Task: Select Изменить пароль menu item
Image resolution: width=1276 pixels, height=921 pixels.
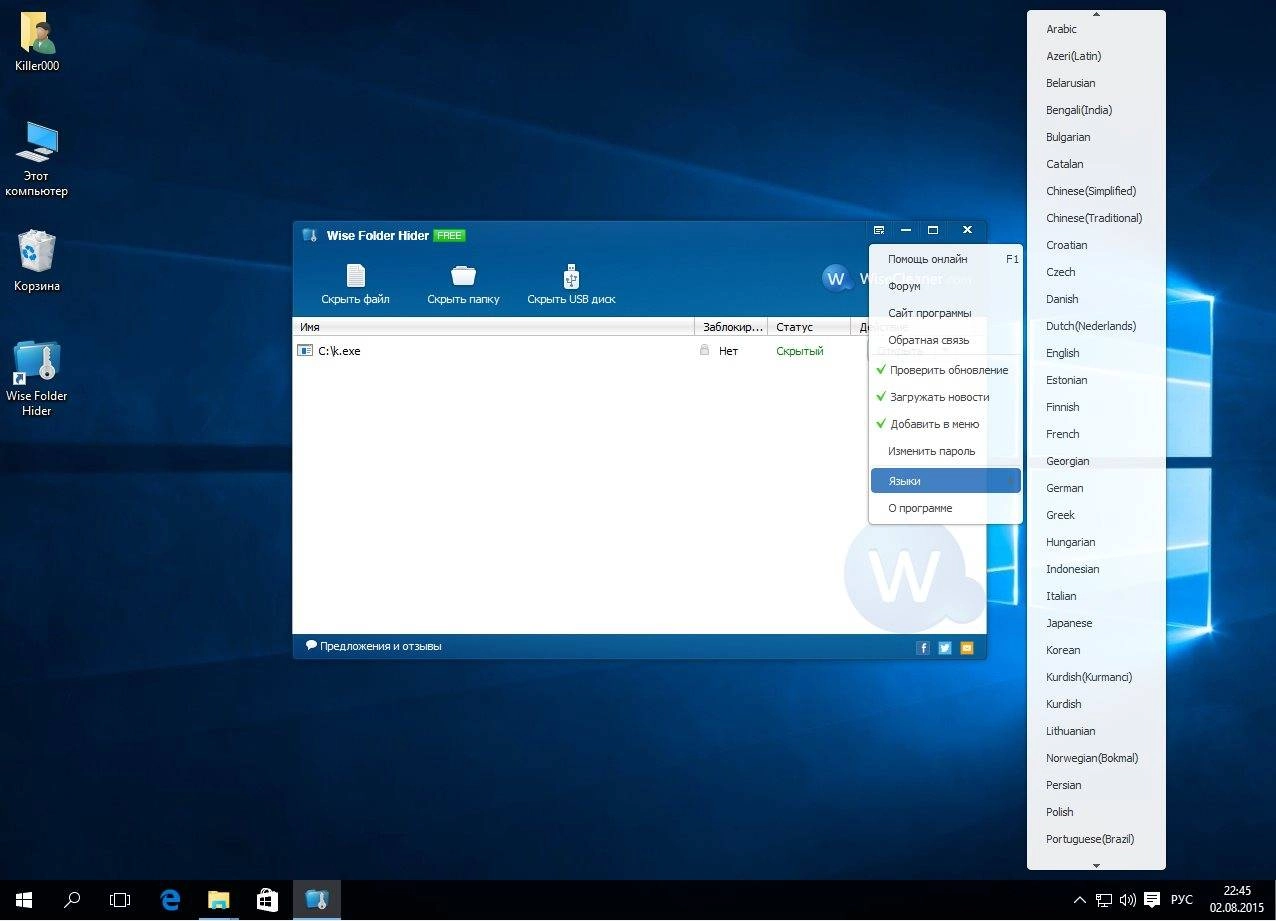Action: tap(946, 451)
